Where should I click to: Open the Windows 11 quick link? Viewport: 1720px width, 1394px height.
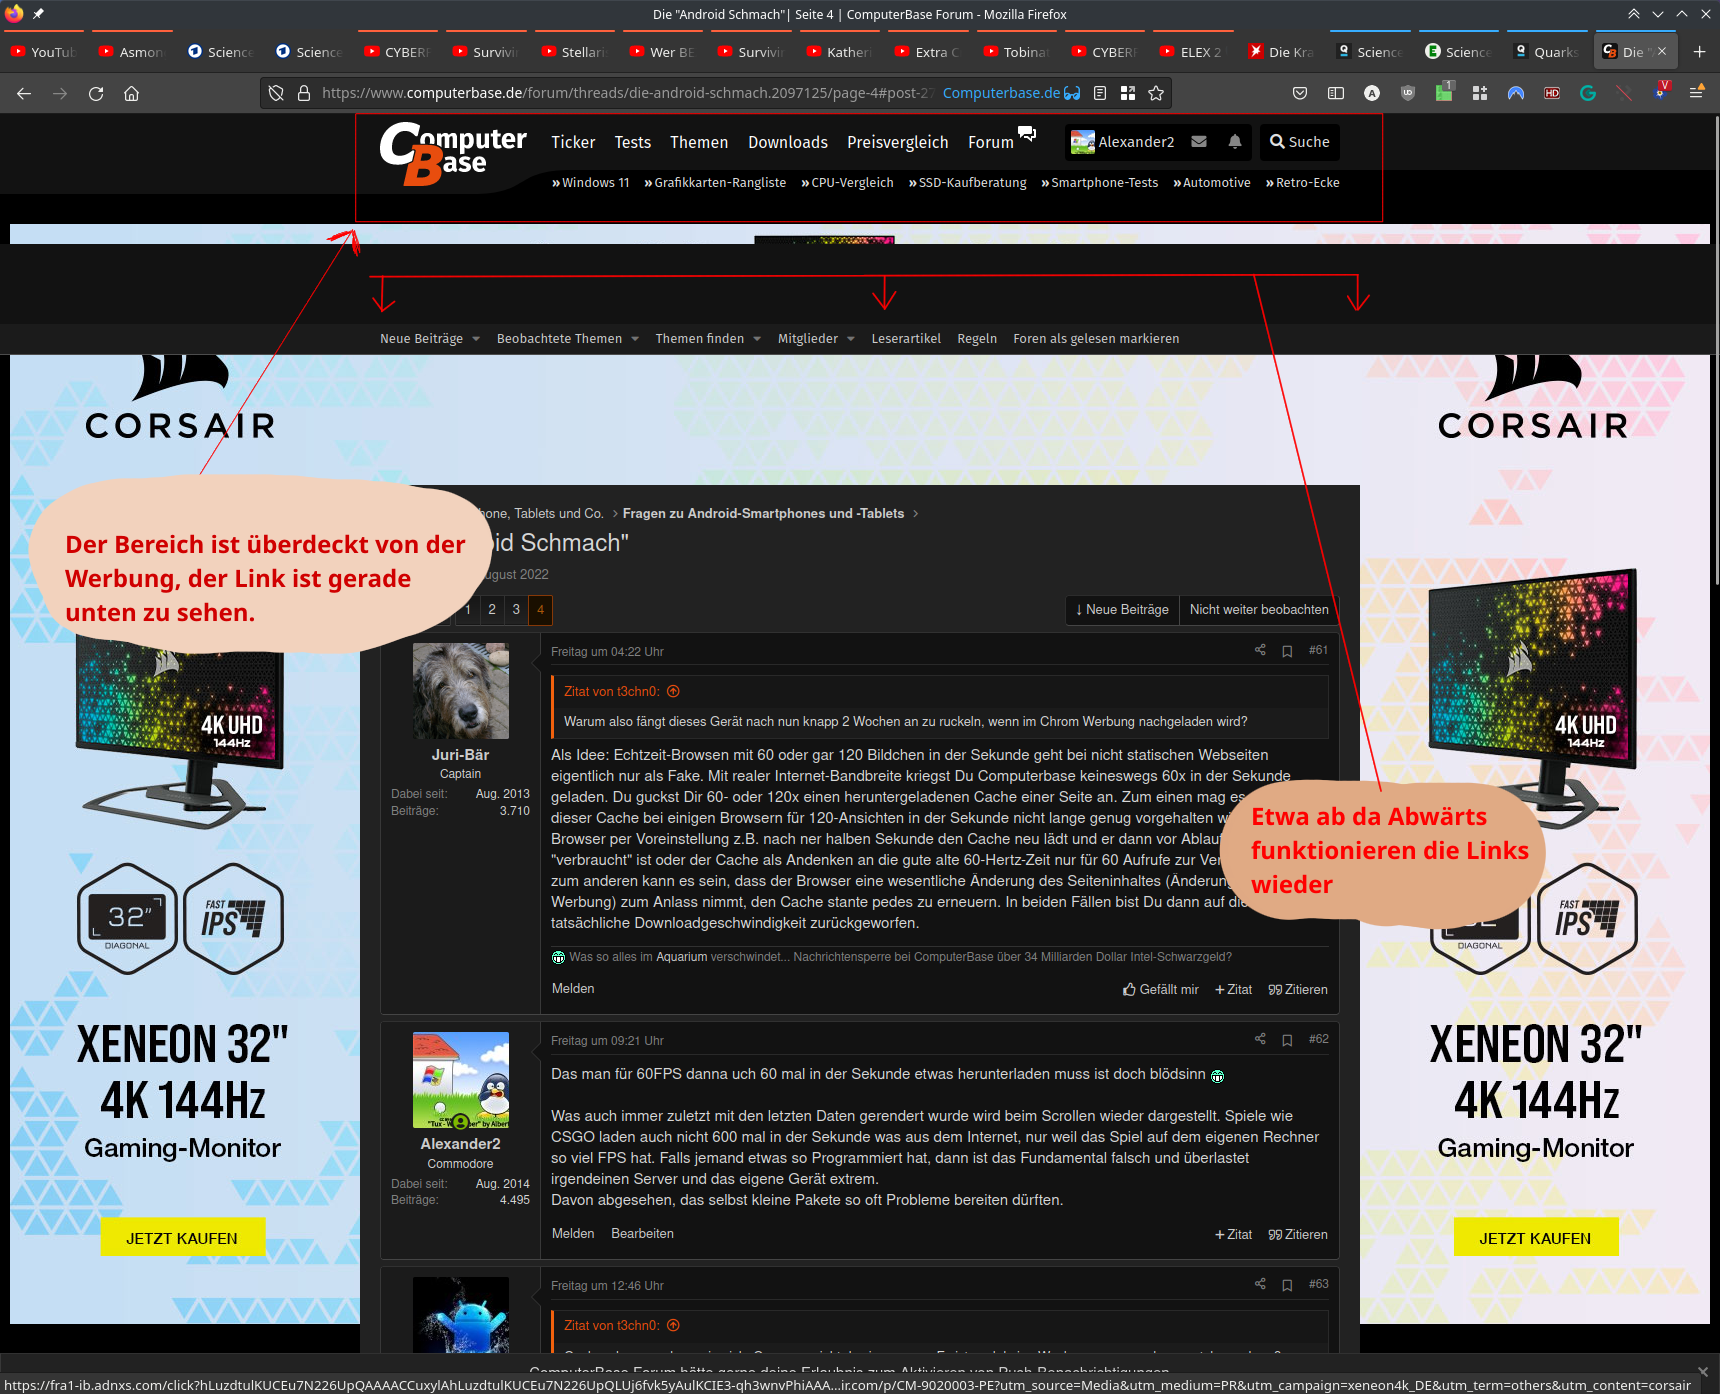coord(591,182)
